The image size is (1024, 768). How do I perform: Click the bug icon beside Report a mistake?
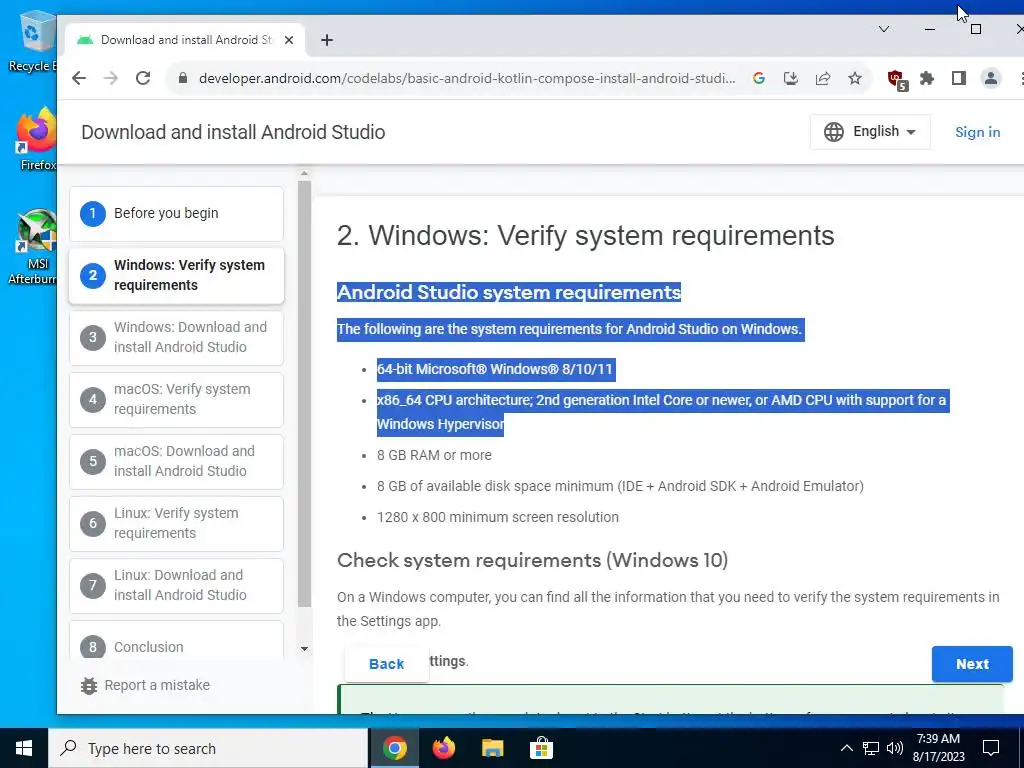pos(89,686)
